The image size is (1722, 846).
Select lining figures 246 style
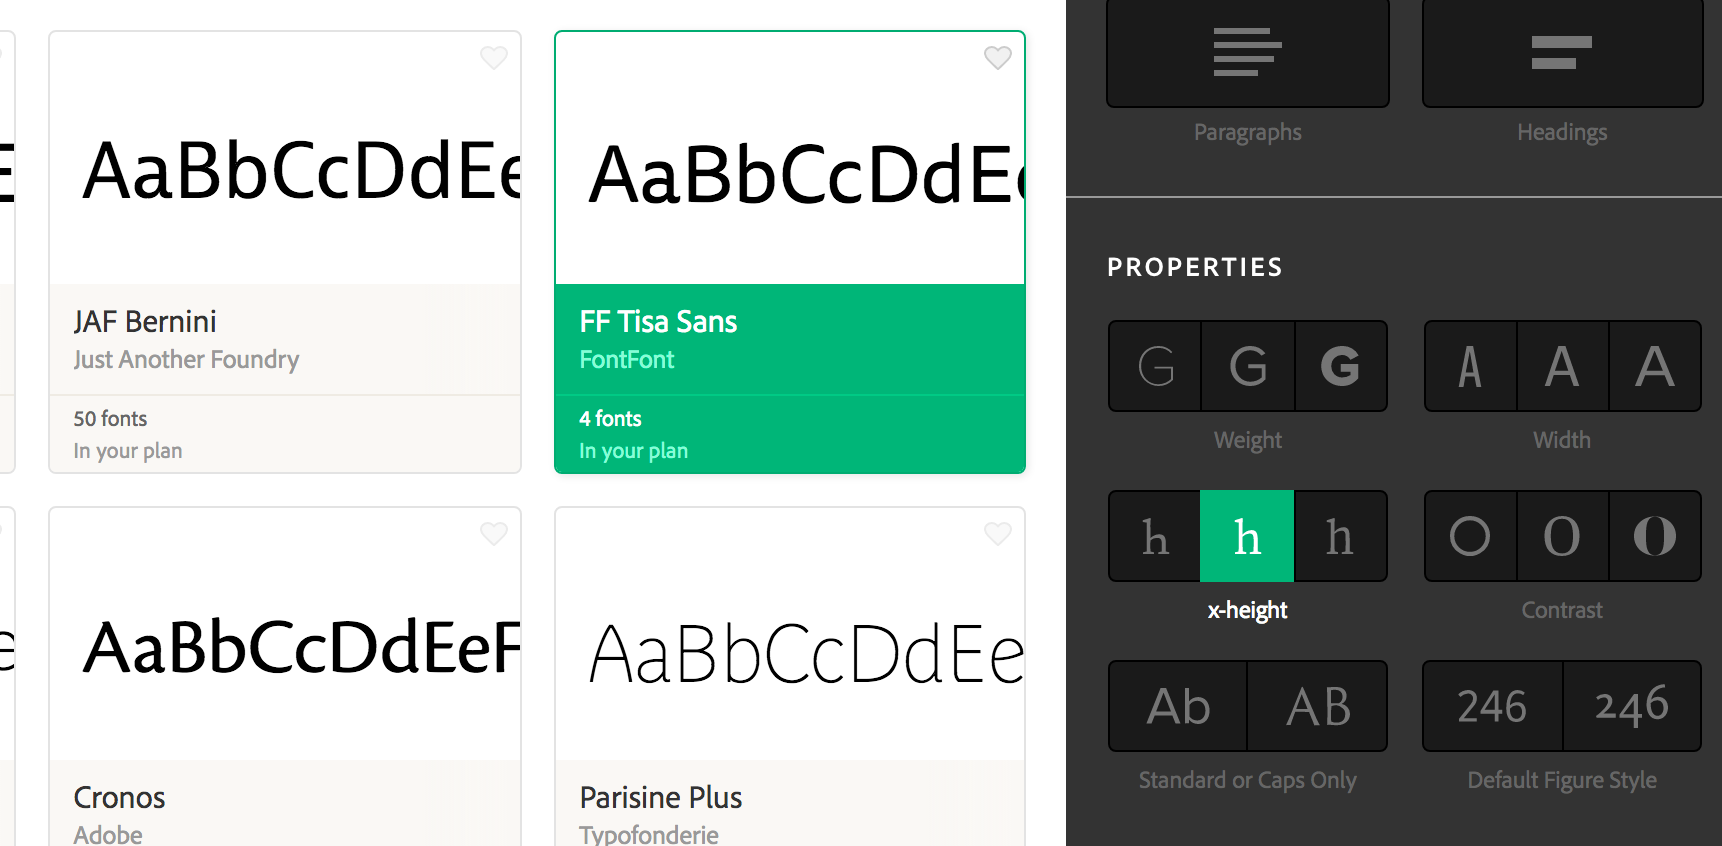pos(1493,706)
